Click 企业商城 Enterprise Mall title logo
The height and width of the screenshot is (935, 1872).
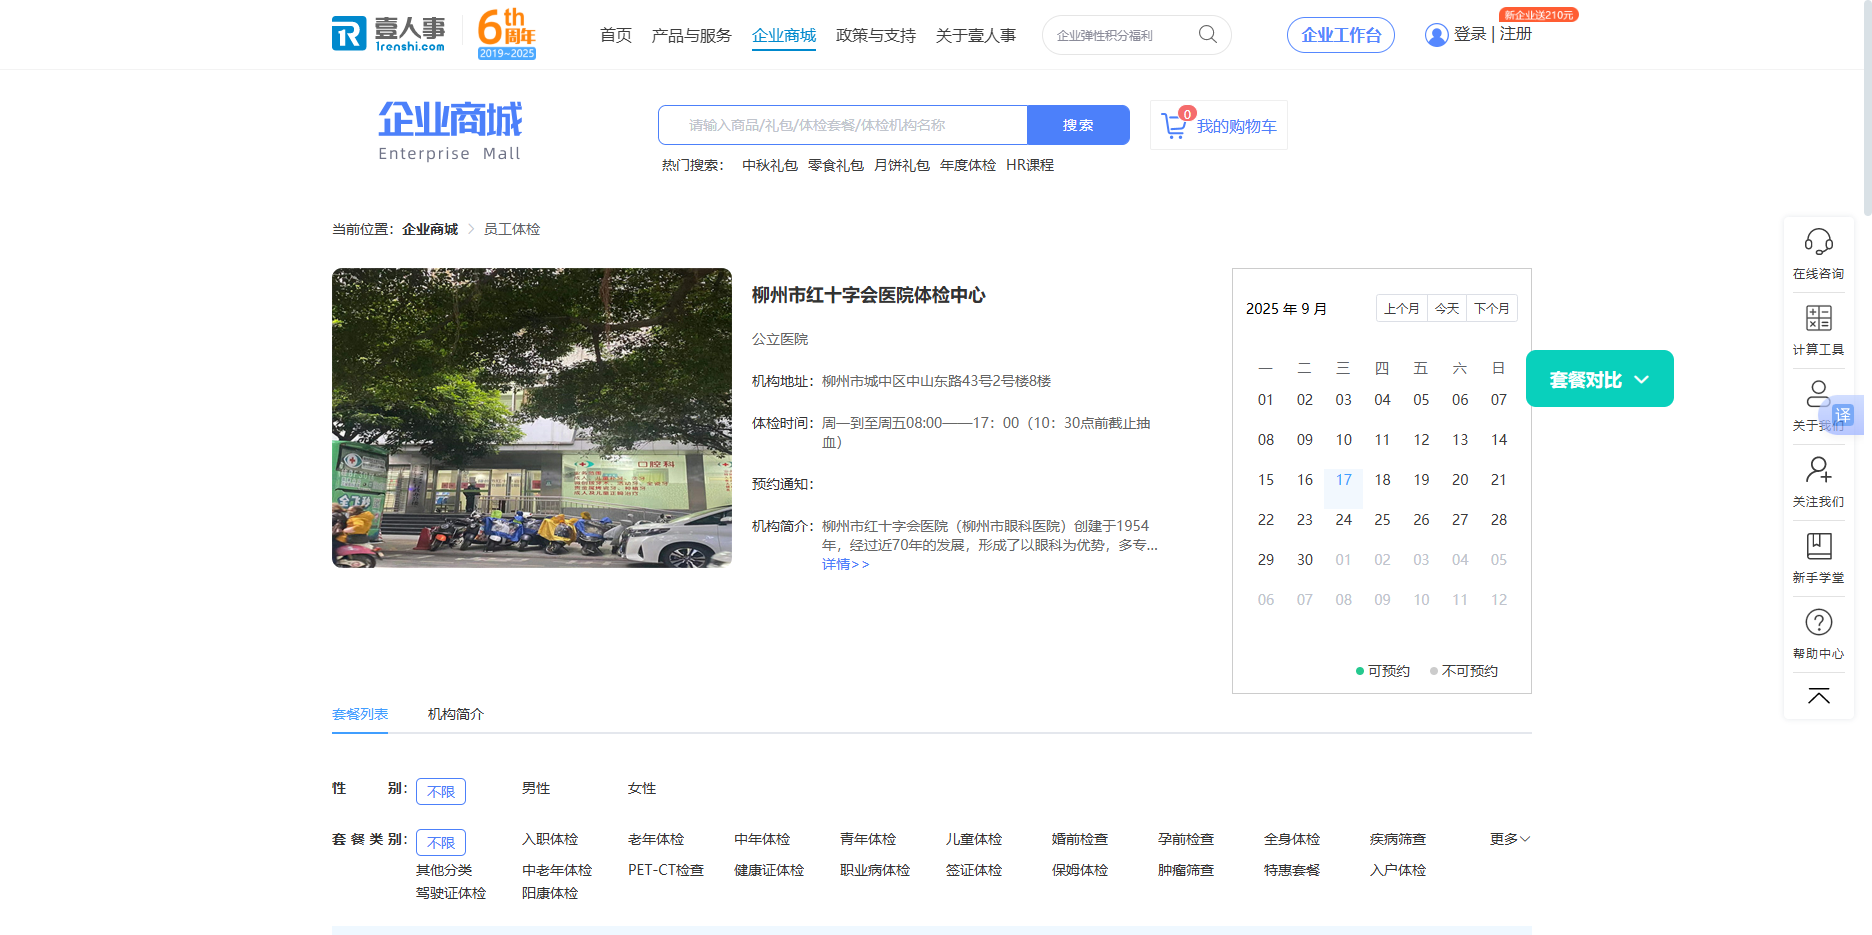point(450,131)
